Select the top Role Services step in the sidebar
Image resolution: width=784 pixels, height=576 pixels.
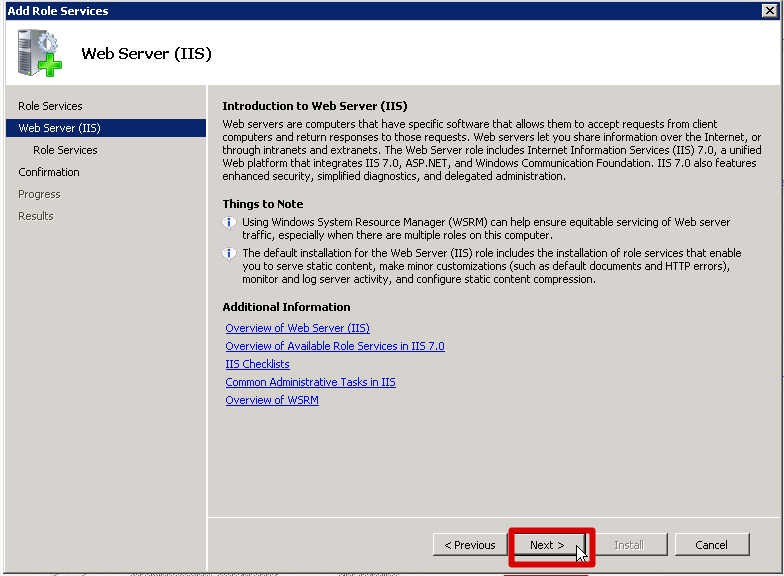point(50,106)
